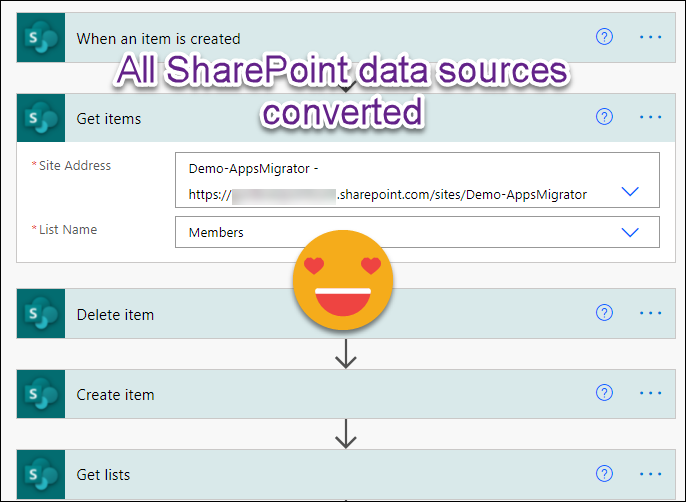The width and height of the screenshot is (686, 502).
Task: Expand the Site Address dropdown chevron
Action: tap(630, 191)
